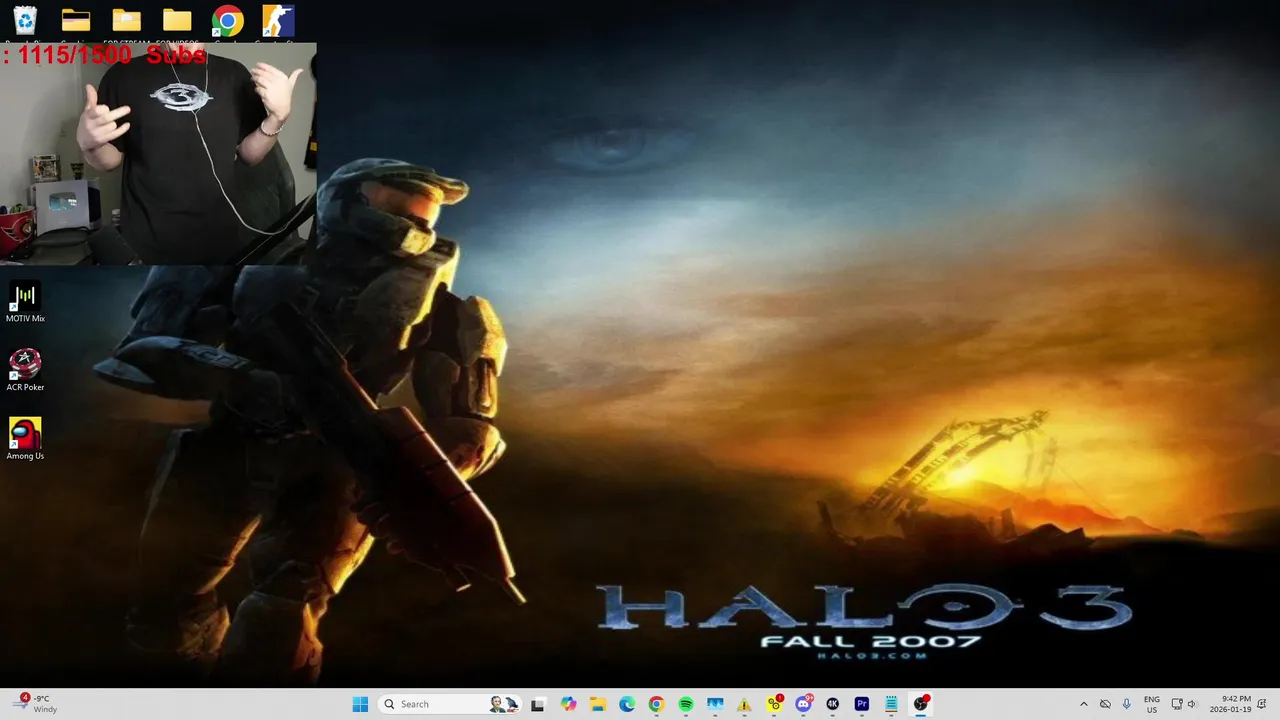Open Spotify from the taskbar
This screenshot has height=720, width=1280.
(x=686, y=704)
